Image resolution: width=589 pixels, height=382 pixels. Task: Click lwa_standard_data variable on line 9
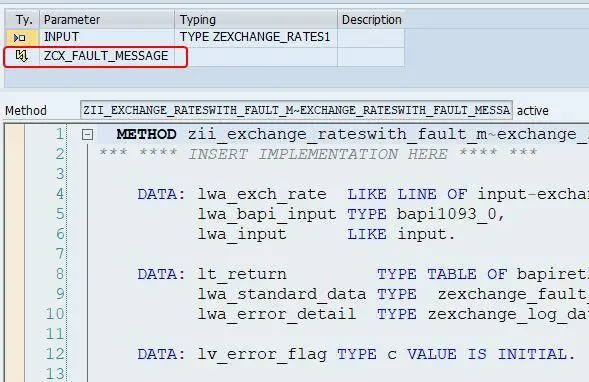point(282,294)
